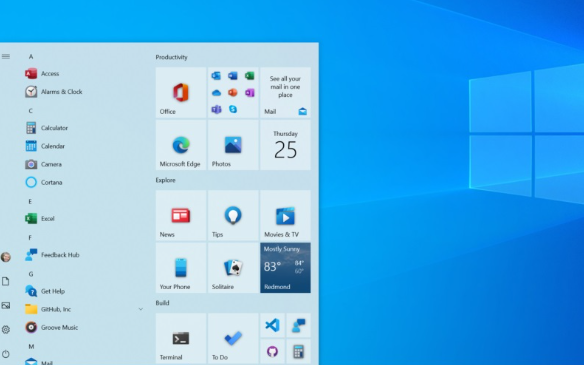This screenshot has height=365, width=584.
Task: Open the Thursday 25 calendar tile
Action: coord(285,145)
